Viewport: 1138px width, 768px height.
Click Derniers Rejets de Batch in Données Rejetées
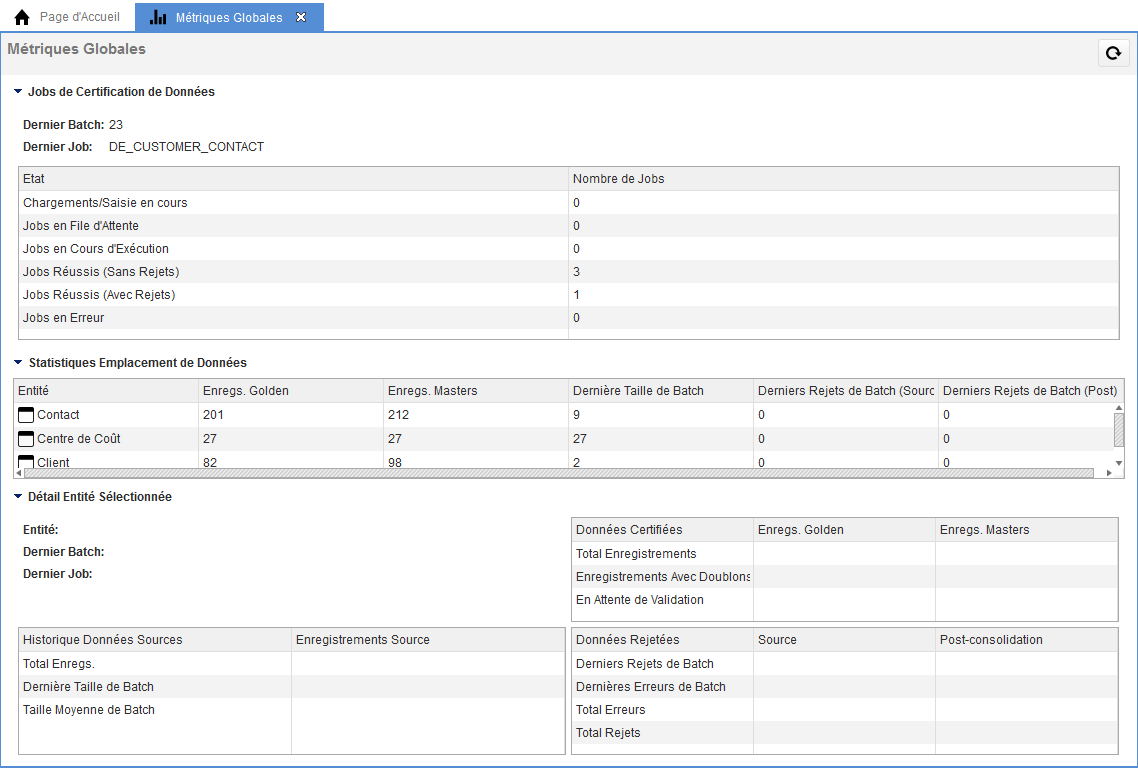coord(845,663)
